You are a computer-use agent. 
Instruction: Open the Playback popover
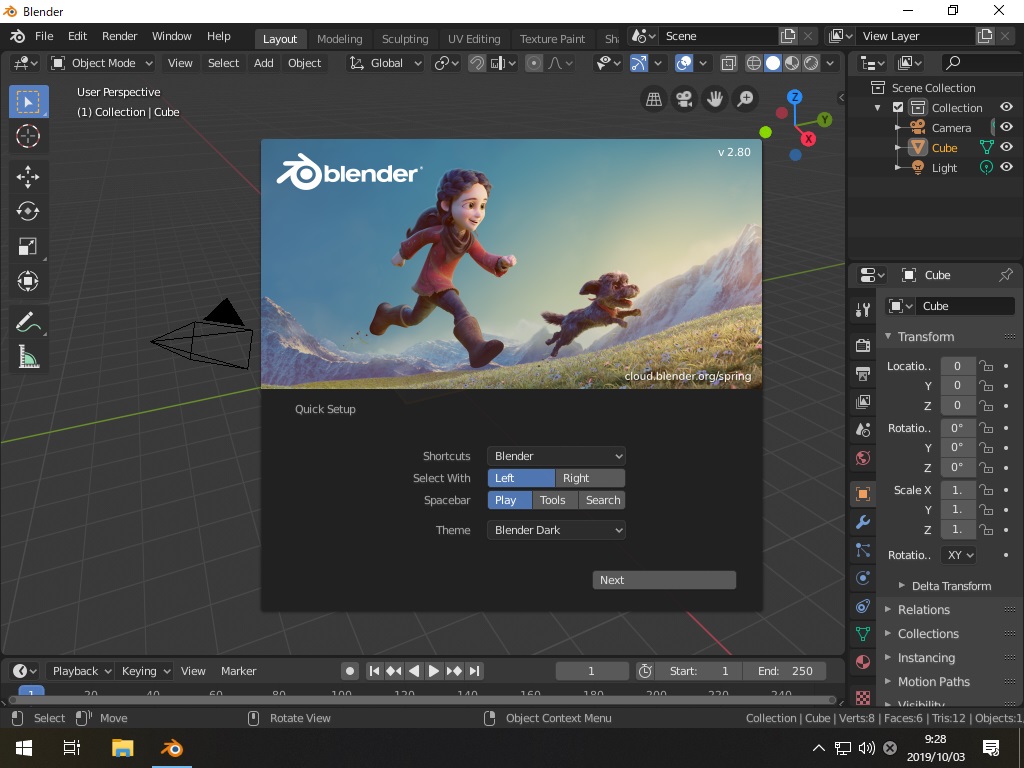[81, 671]
